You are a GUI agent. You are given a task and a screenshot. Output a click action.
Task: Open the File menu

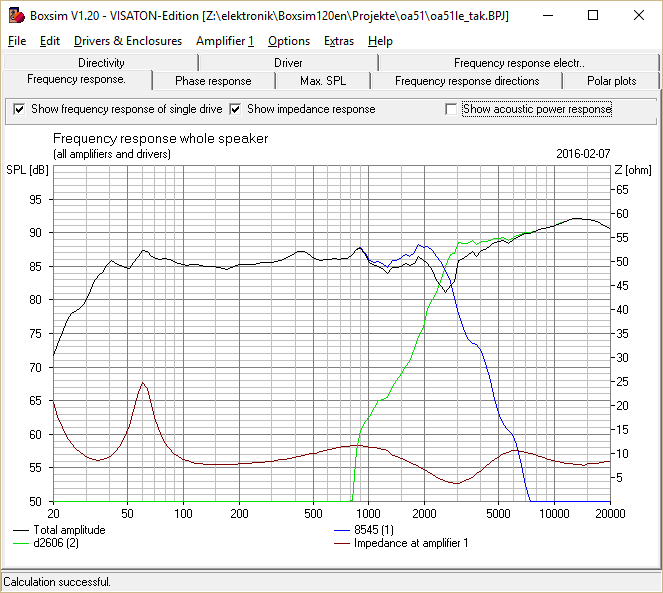(x=17, y=41)
